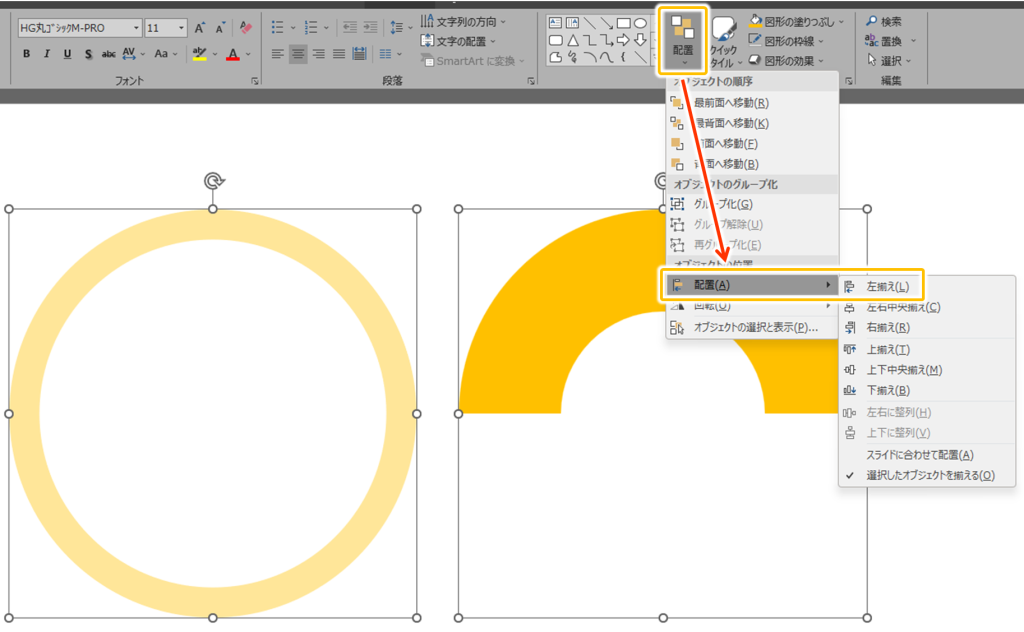Image resolution: width=1024 pixels, height=632 pixels.
Task: Click the 検索 search icon
Action: (884, 21)
